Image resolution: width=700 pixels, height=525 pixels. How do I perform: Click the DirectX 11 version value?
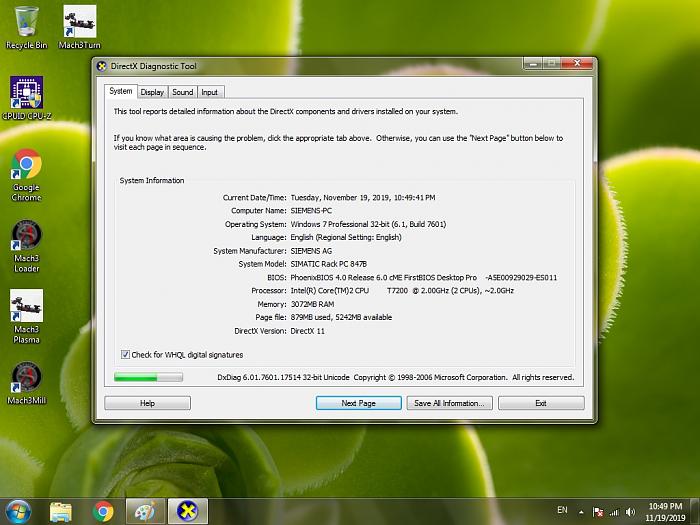(x=308, y=331)
